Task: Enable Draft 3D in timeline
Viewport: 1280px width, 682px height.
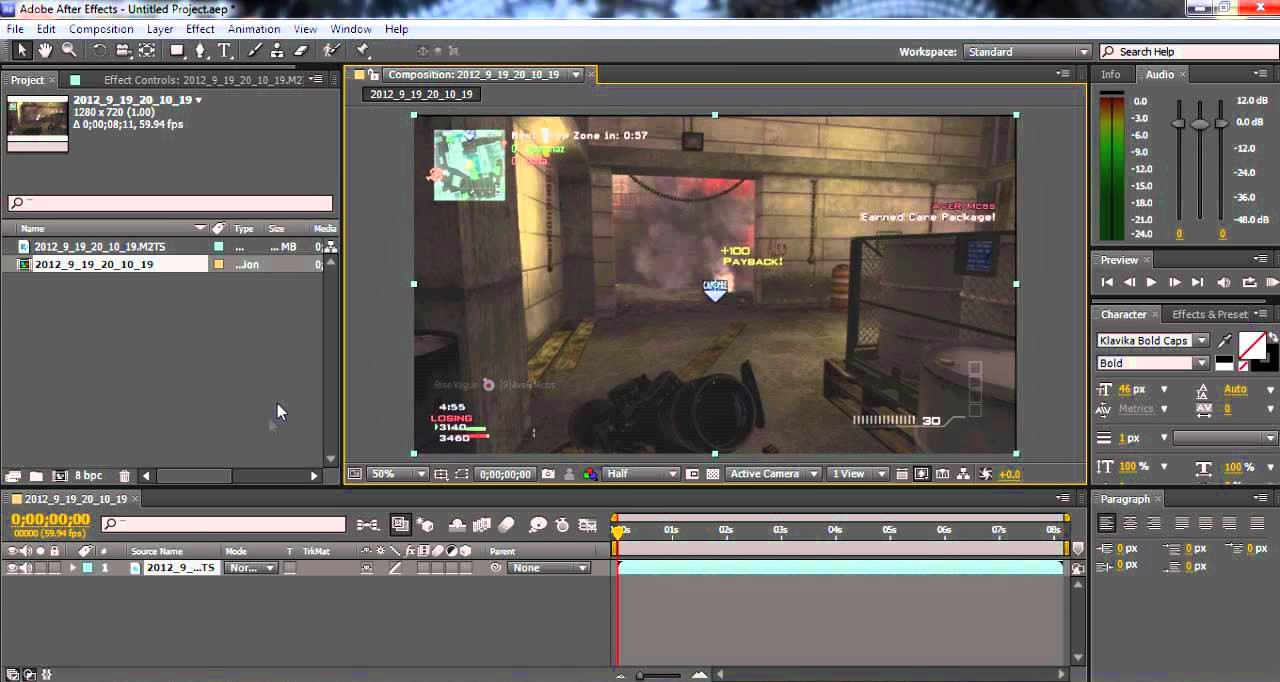Action: 424,525
